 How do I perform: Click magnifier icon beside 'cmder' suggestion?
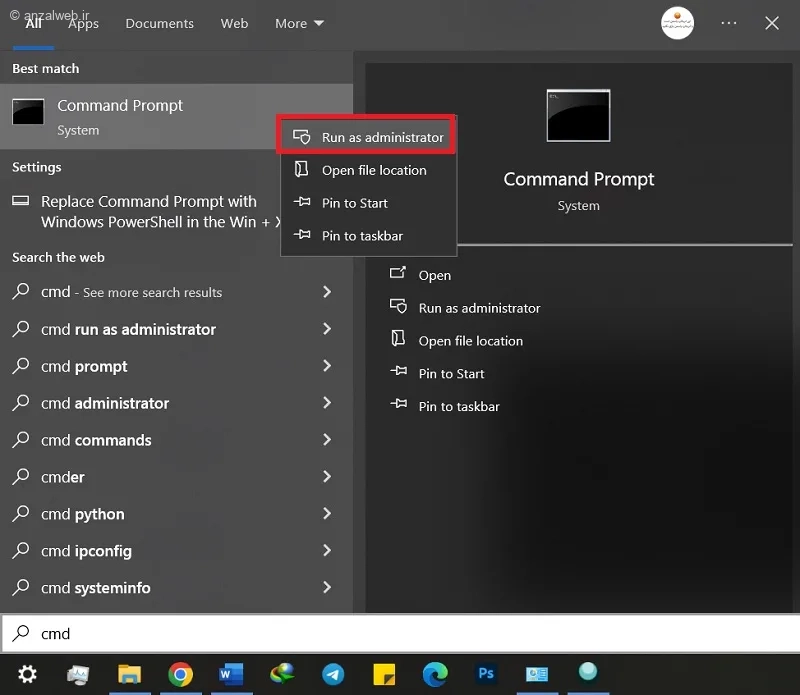coord(21,476)
